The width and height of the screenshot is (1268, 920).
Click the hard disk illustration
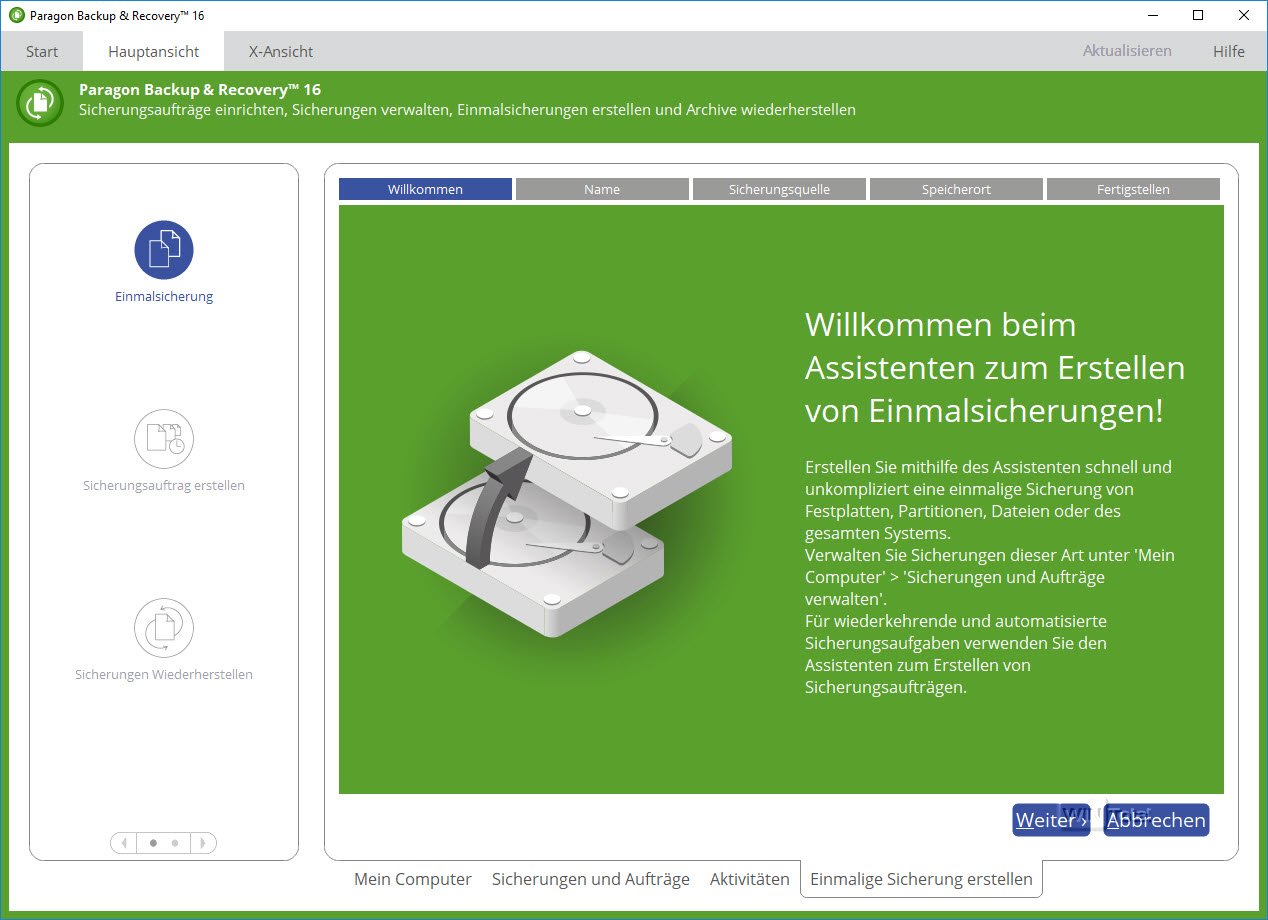pos(567,494)
